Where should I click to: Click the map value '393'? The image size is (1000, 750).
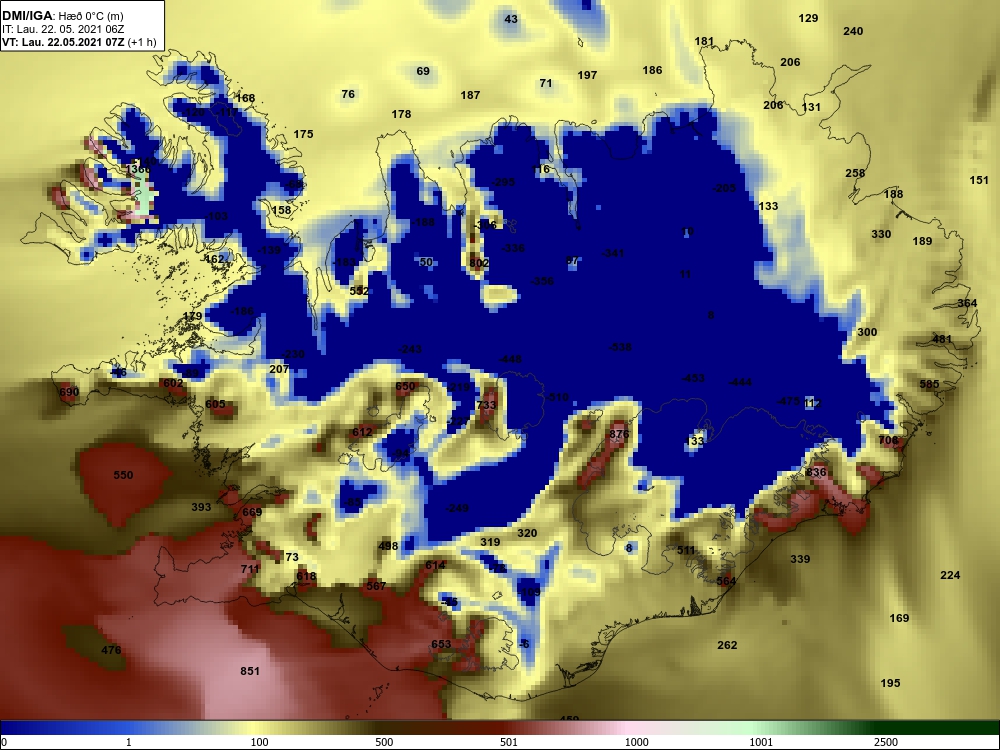[x=201, y=507]
